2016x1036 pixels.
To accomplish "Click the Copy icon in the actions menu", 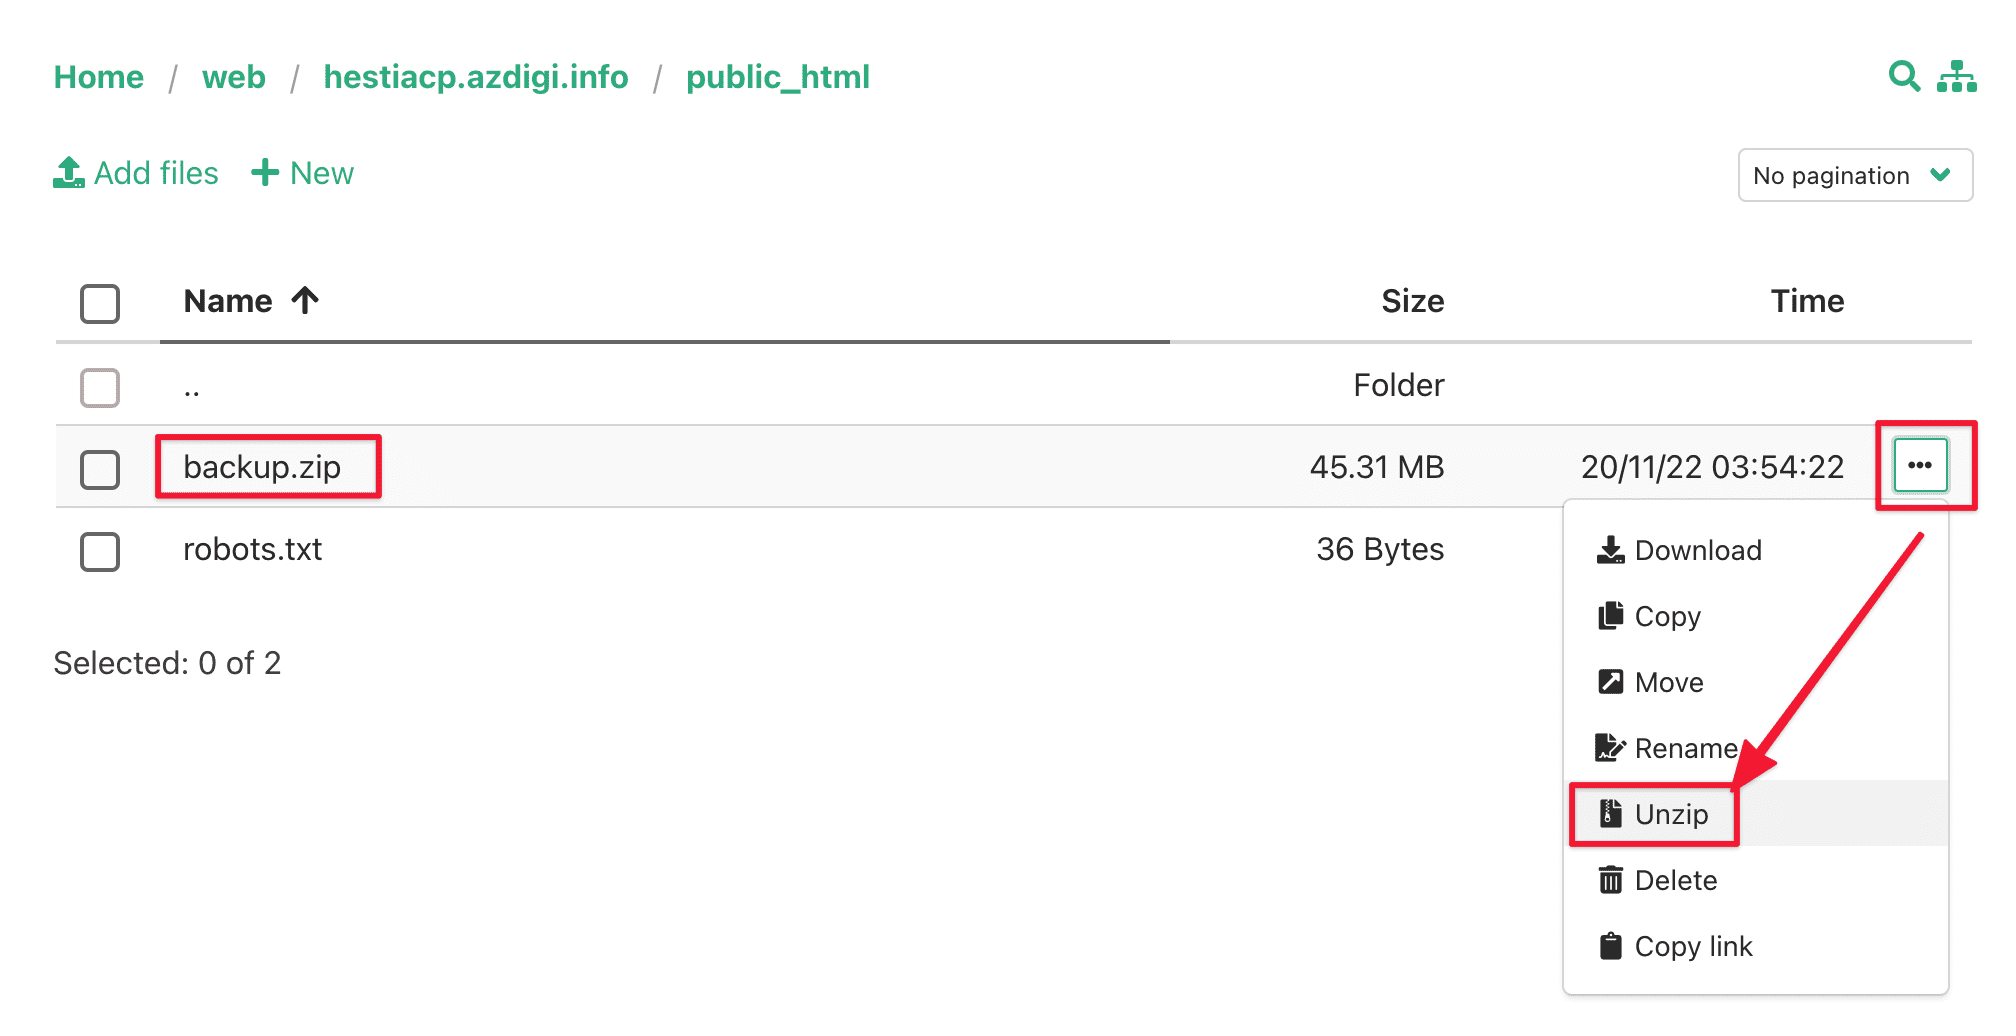I will coord(1610,615).
